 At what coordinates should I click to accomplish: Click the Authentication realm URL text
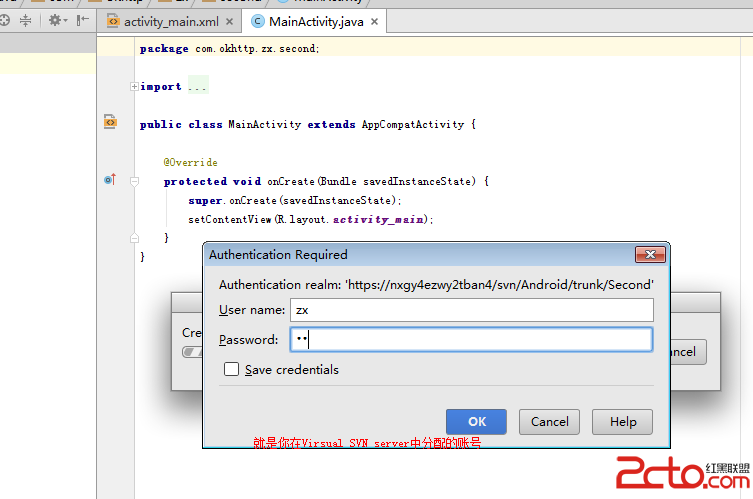point(499,285)
